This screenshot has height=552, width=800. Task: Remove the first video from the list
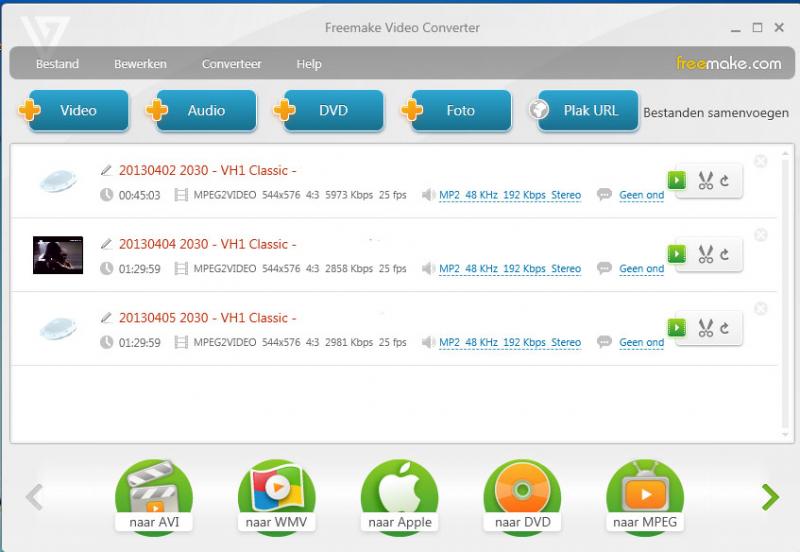761,161
